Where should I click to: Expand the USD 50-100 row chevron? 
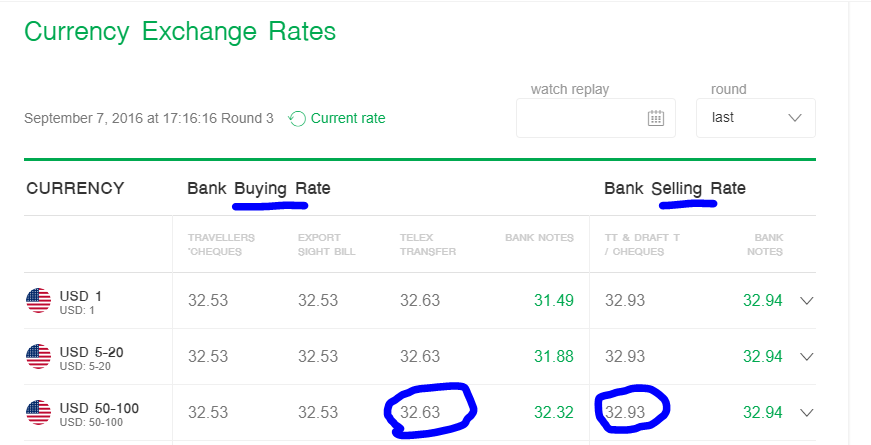tap(808, 412)
